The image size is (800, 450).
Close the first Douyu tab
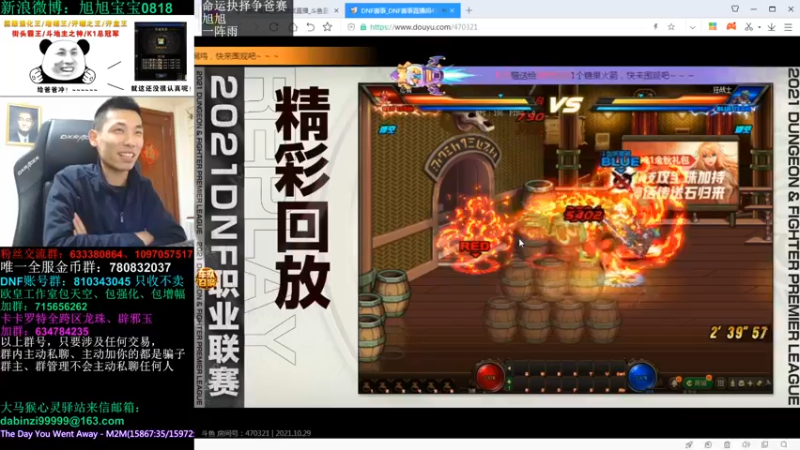tap(336, 10)
